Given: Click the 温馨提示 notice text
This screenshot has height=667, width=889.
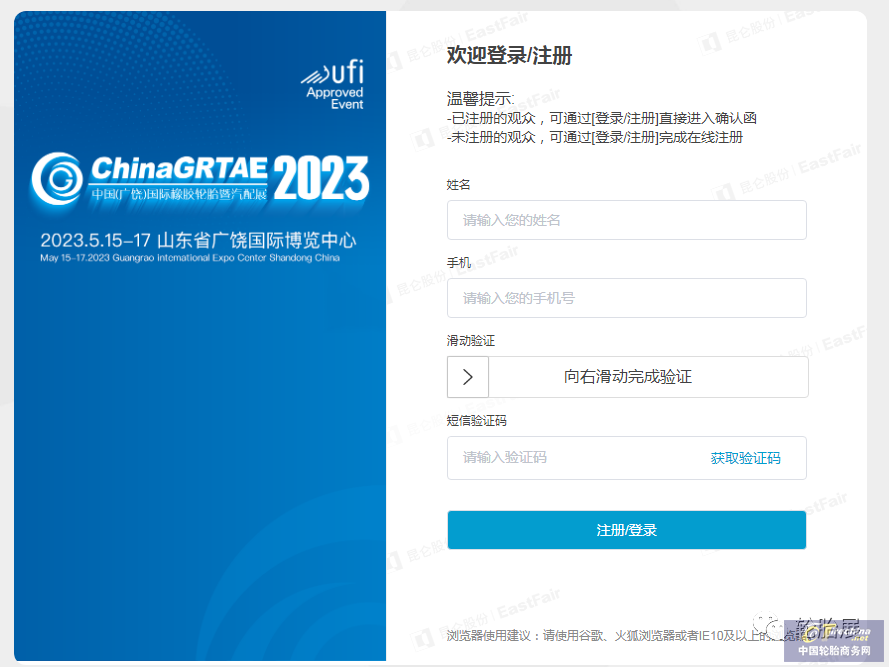Looking at the screenshot, I should tap(477, 99).
